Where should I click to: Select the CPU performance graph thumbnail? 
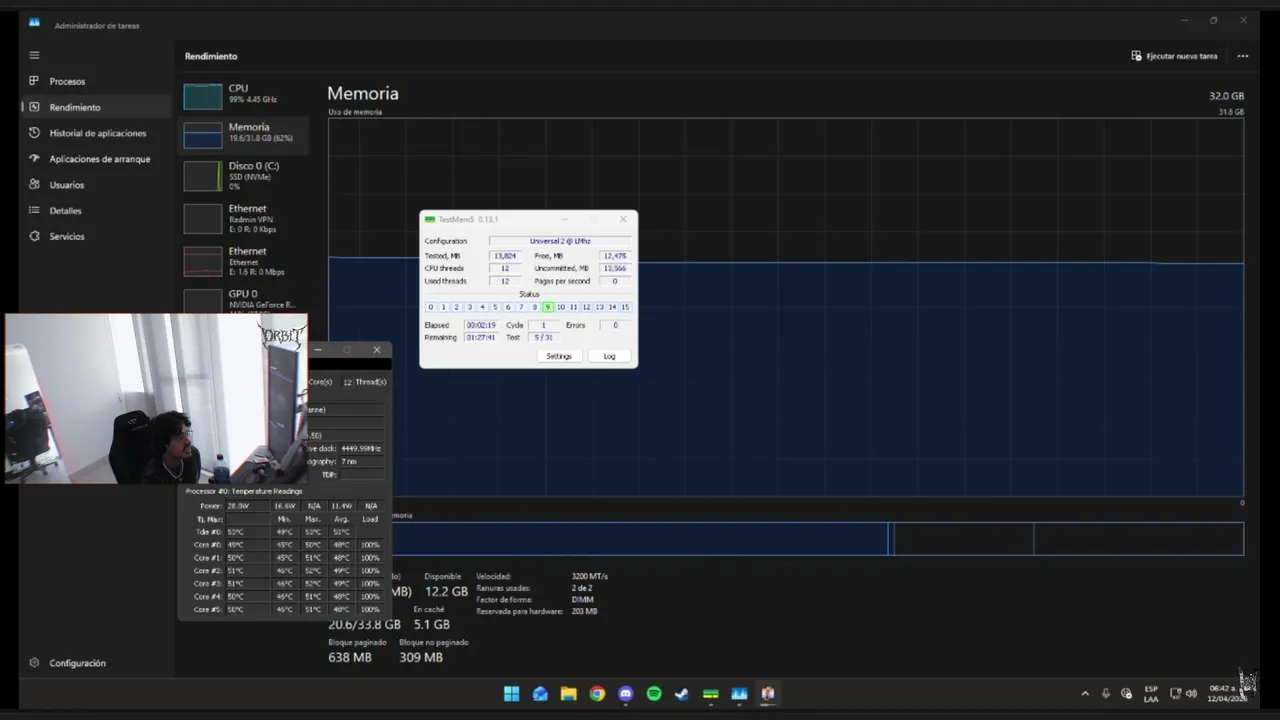tap(202, 96)
